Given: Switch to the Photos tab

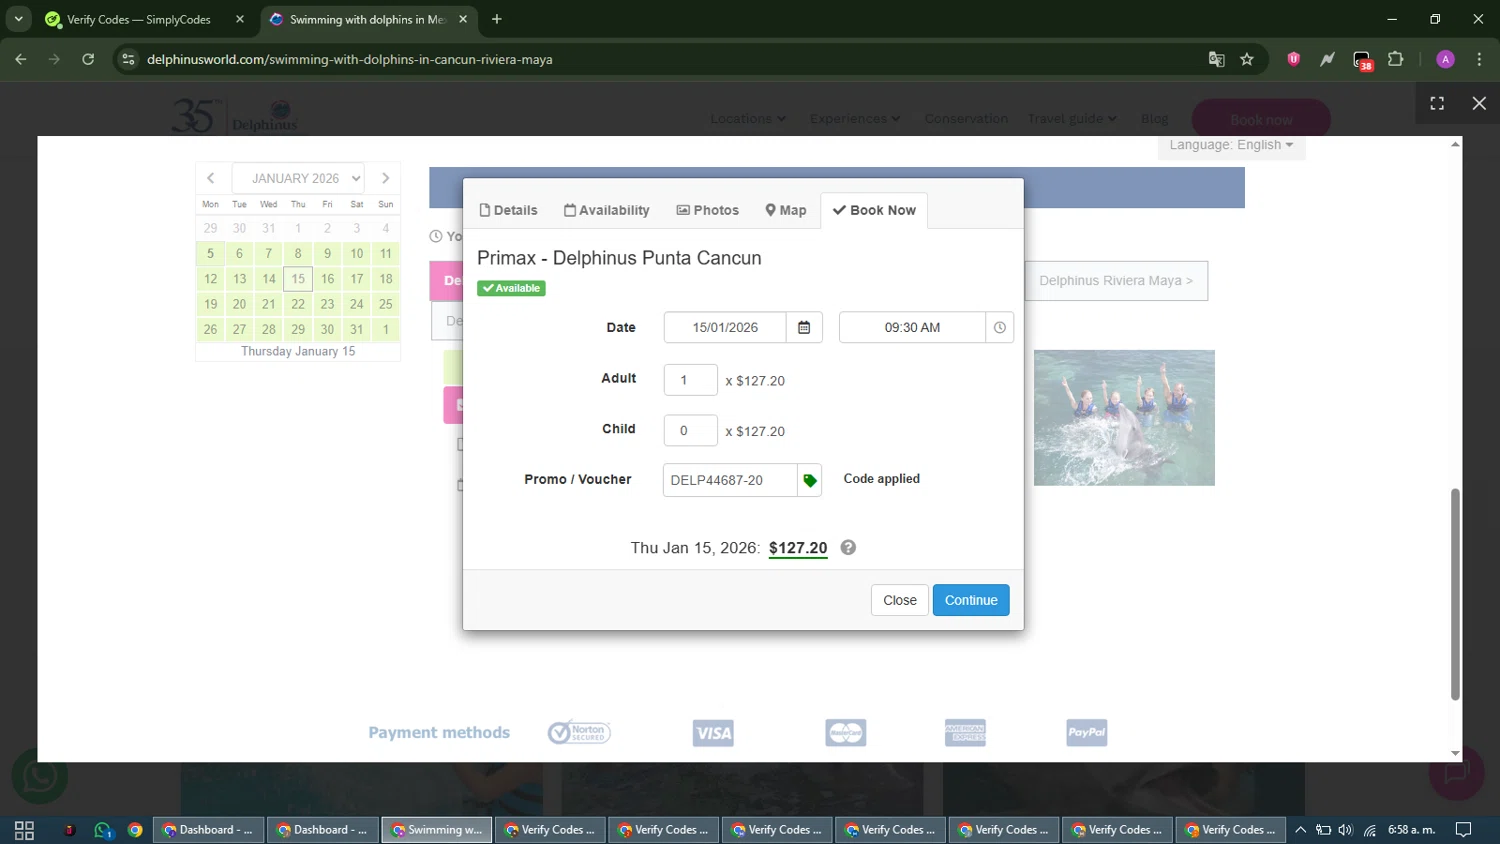Looking at the screenshot, I should tap(708, 210).
